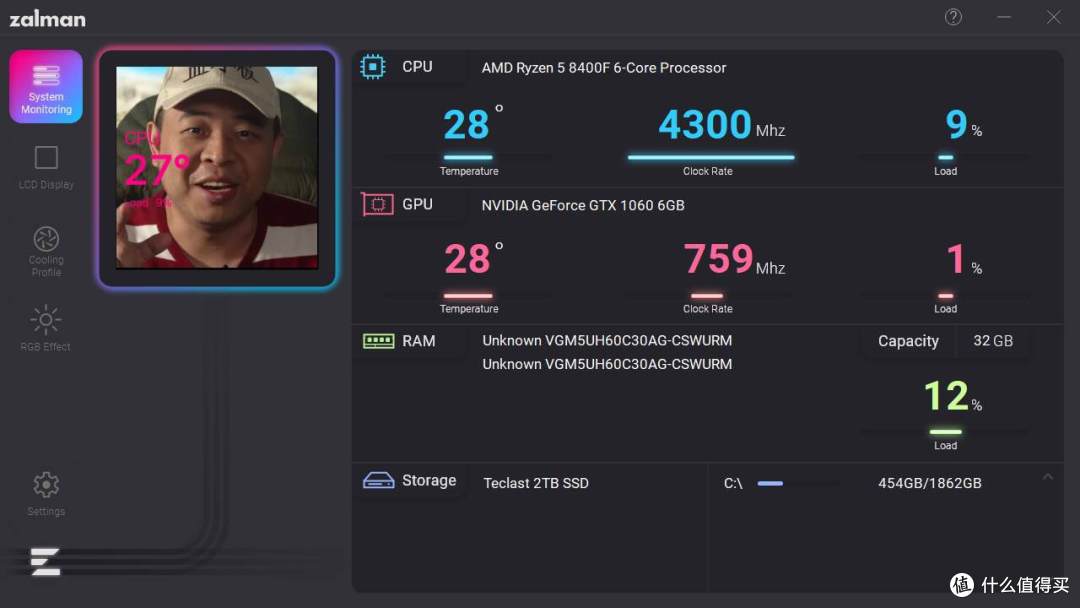Collapse the Storage section chevron
Viewport: 1080px width, 608px height.
(1048, 476)
